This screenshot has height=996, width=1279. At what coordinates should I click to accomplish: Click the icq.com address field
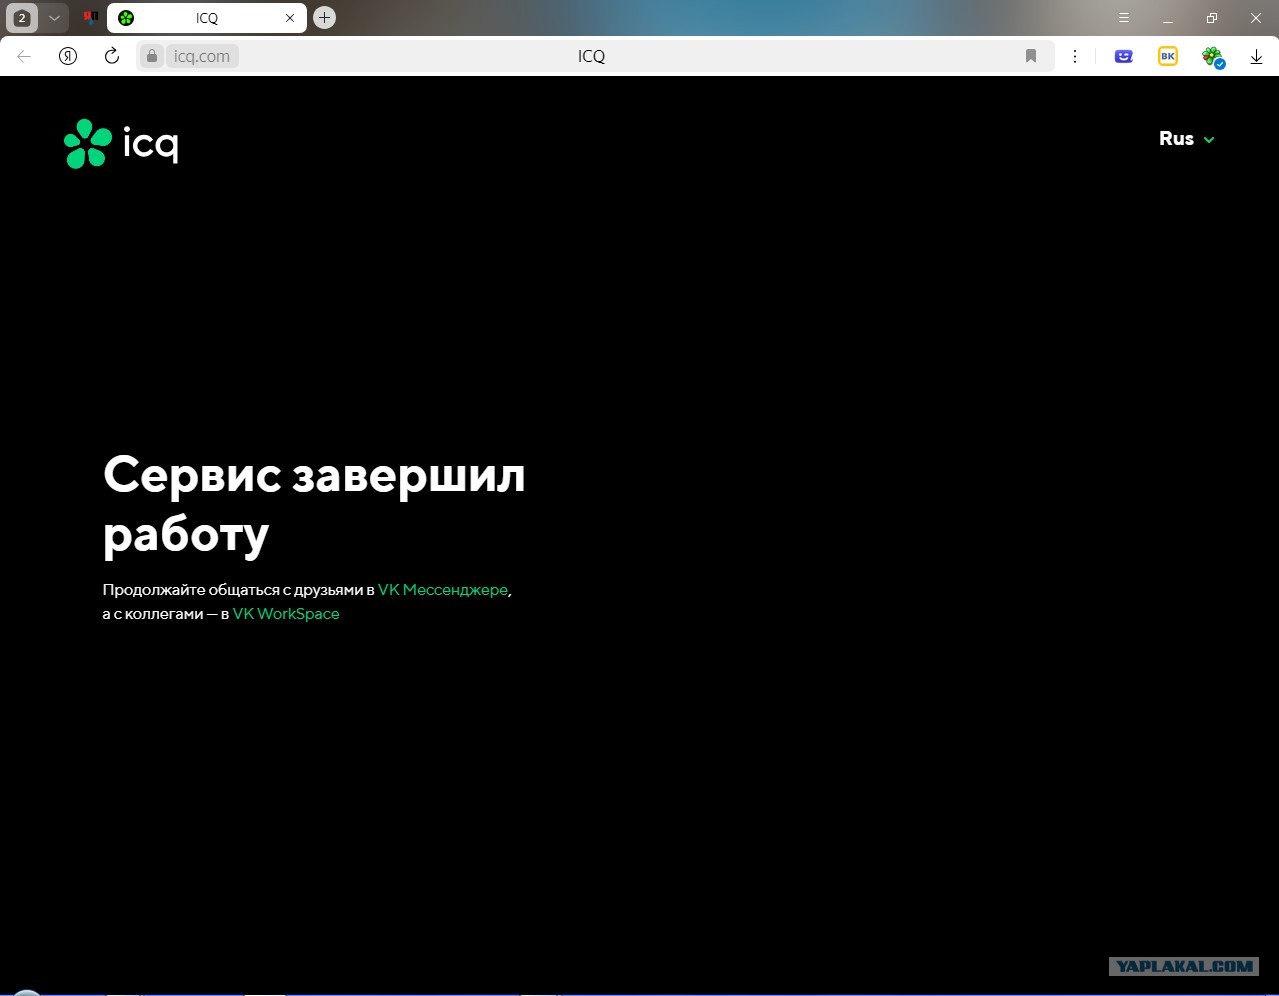(x=202, y=56)
